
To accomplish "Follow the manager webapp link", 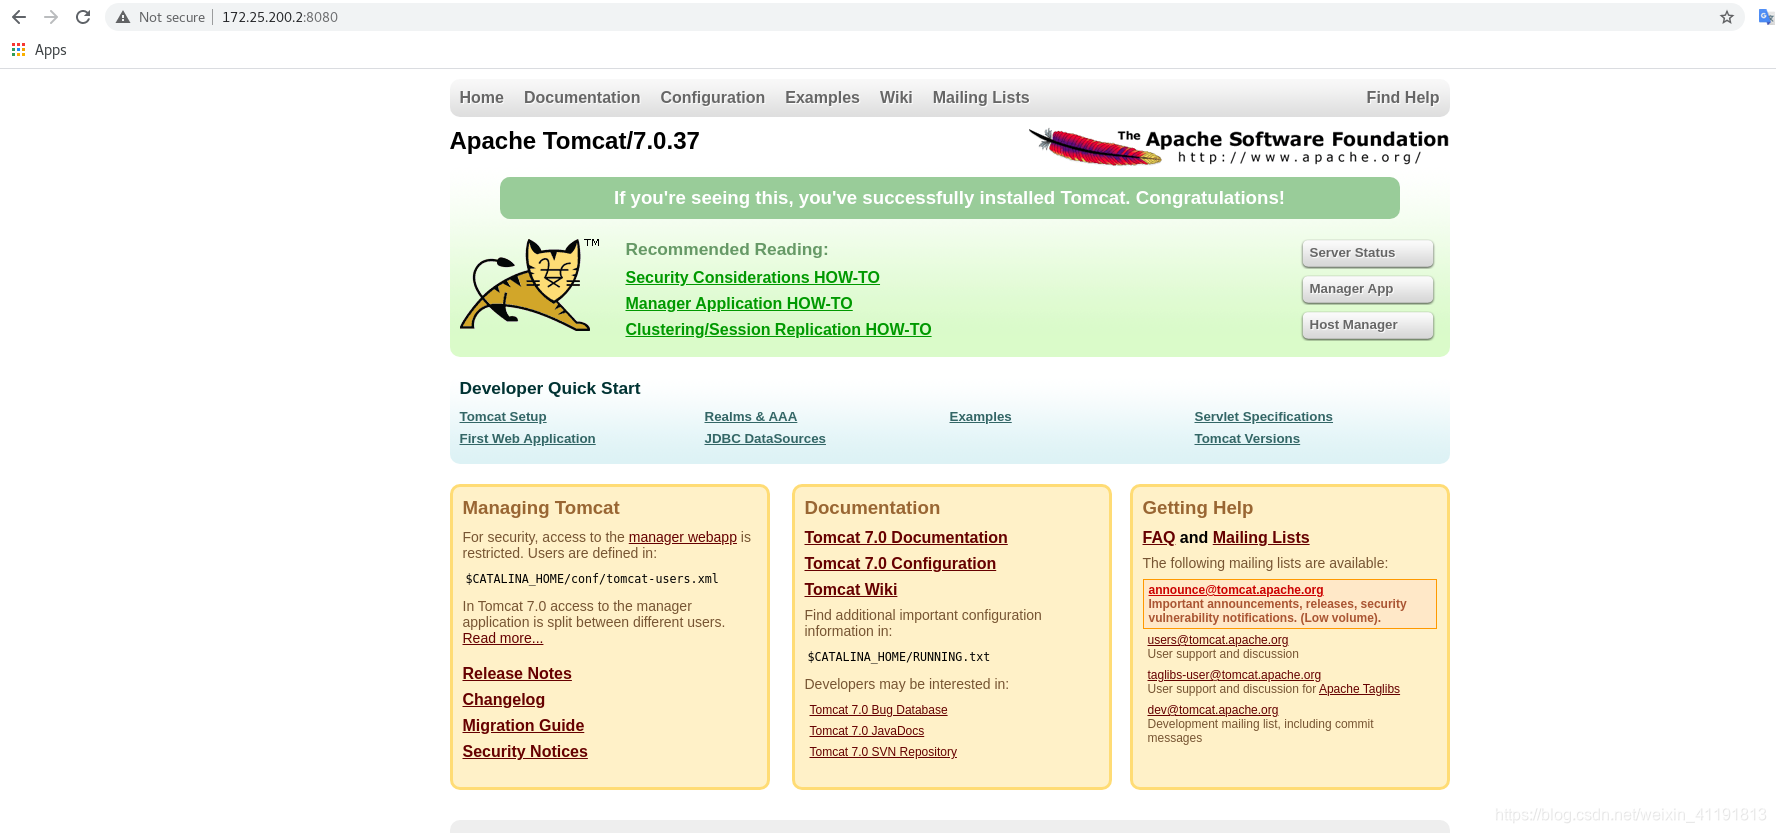I will (x=682, y=537).
